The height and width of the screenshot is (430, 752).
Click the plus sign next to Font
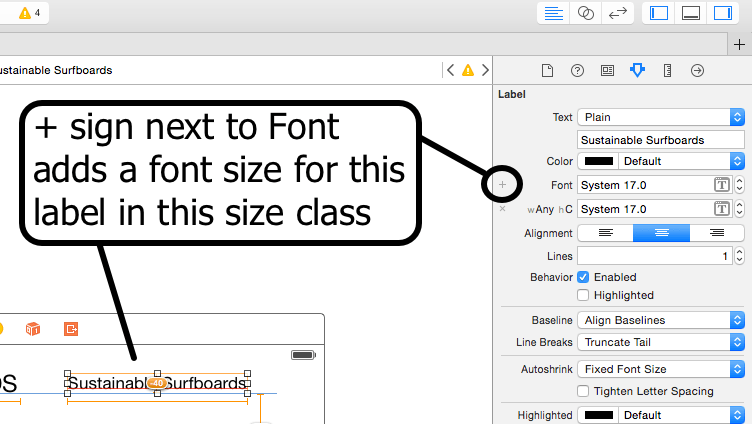click(503, 185)
